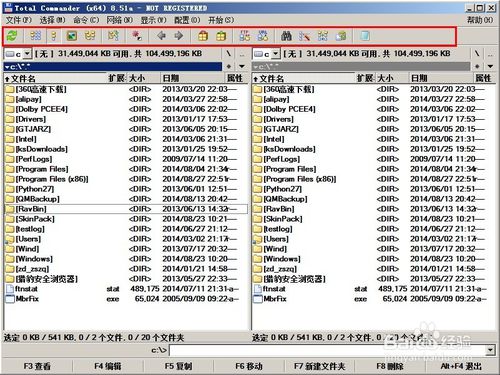This screenshot has height=375, width=500.
Task: Expand the left panel drive c dropdown
Action: [27, 53]
